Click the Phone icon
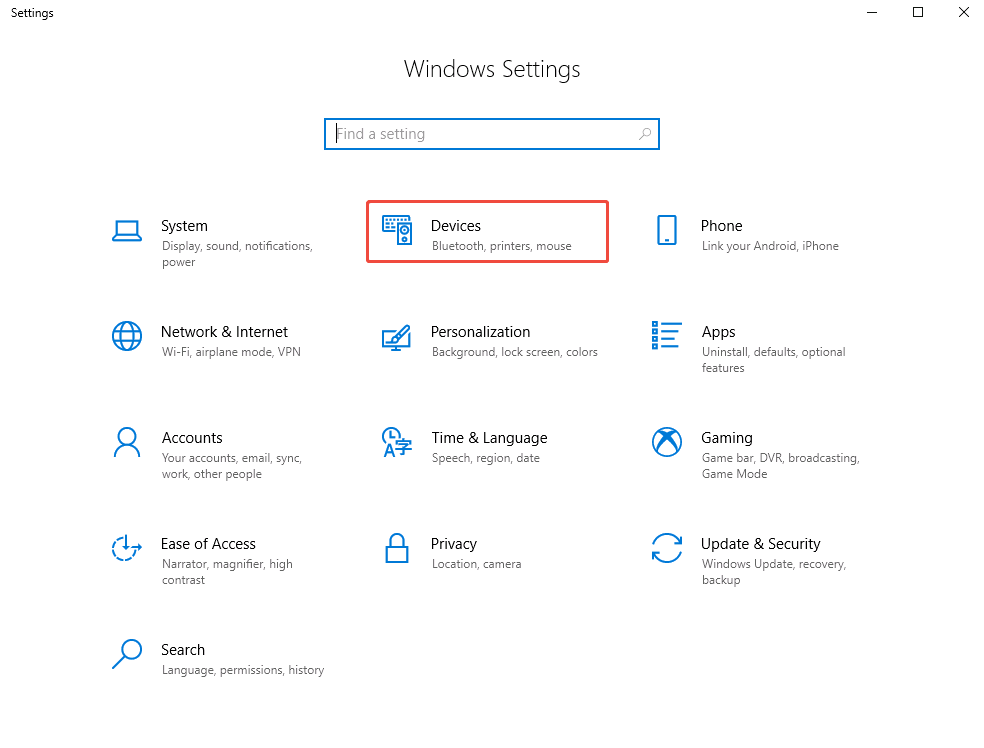 click(x=667, y=231)
